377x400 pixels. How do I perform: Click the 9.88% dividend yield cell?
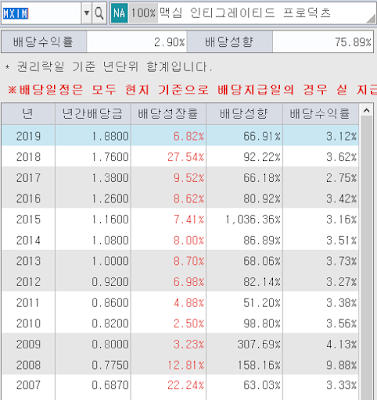320,365
